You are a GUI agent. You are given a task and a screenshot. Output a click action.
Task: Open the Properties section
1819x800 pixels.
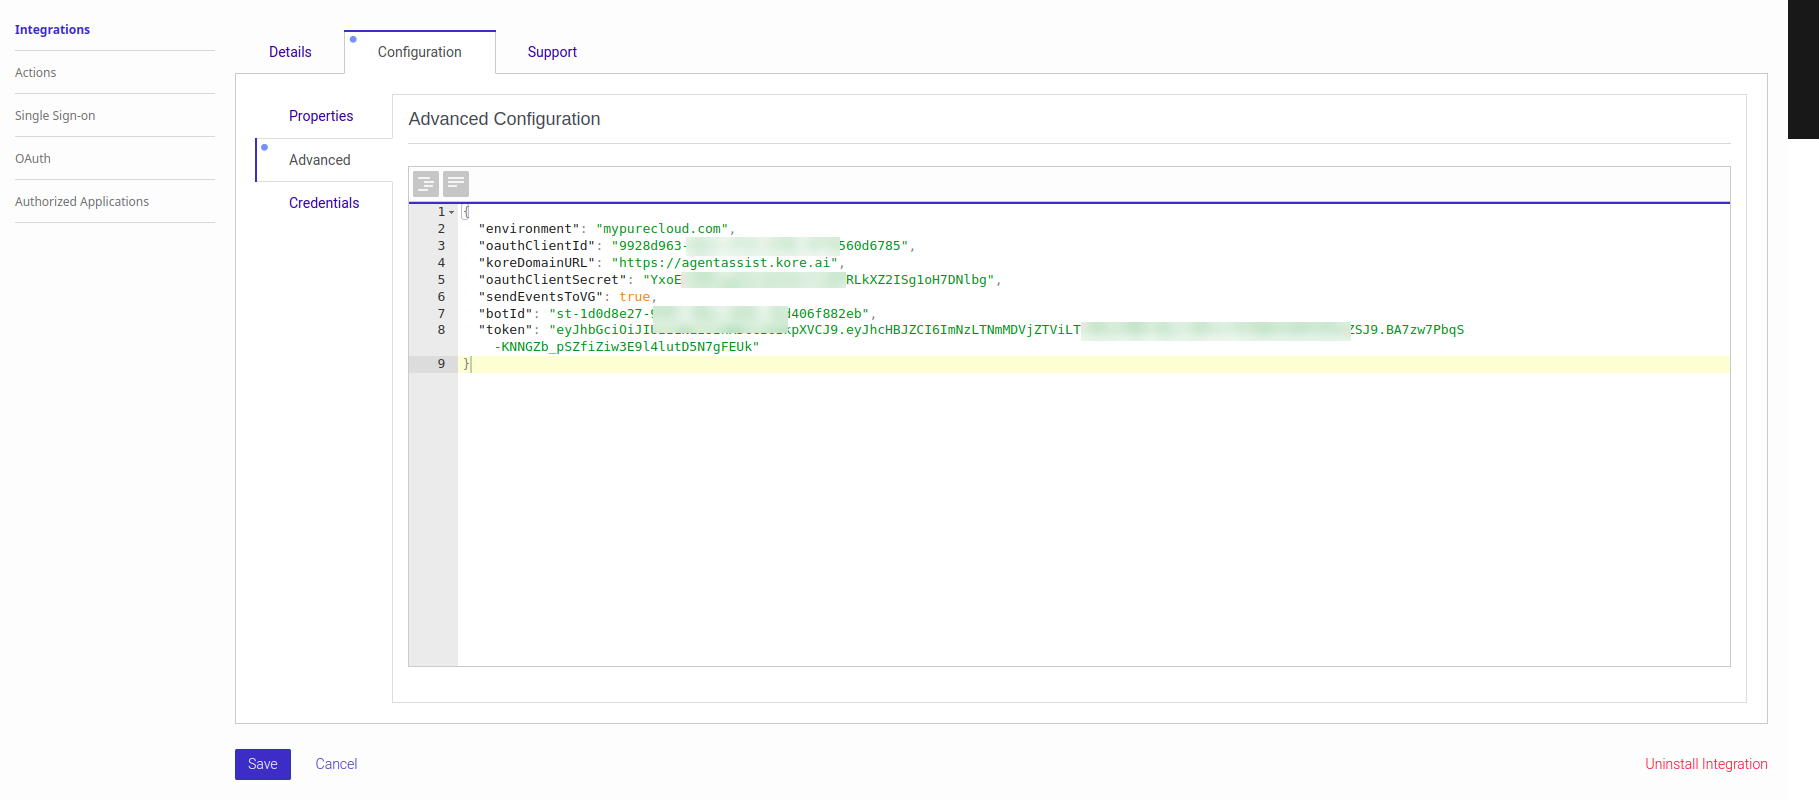click(x=321, y=116)
